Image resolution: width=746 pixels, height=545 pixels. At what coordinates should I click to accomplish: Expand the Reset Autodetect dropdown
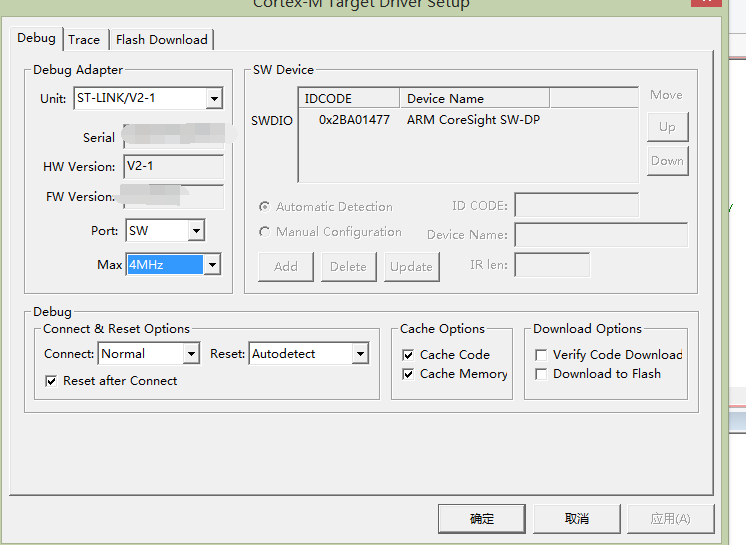point(360,354)
